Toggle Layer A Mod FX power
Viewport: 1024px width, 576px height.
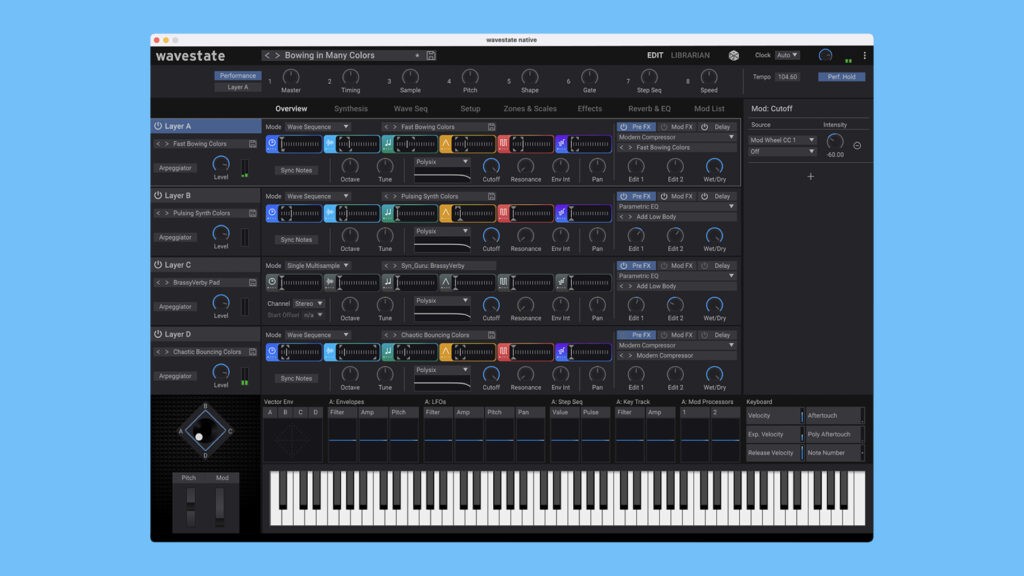(x=664, y=127)
